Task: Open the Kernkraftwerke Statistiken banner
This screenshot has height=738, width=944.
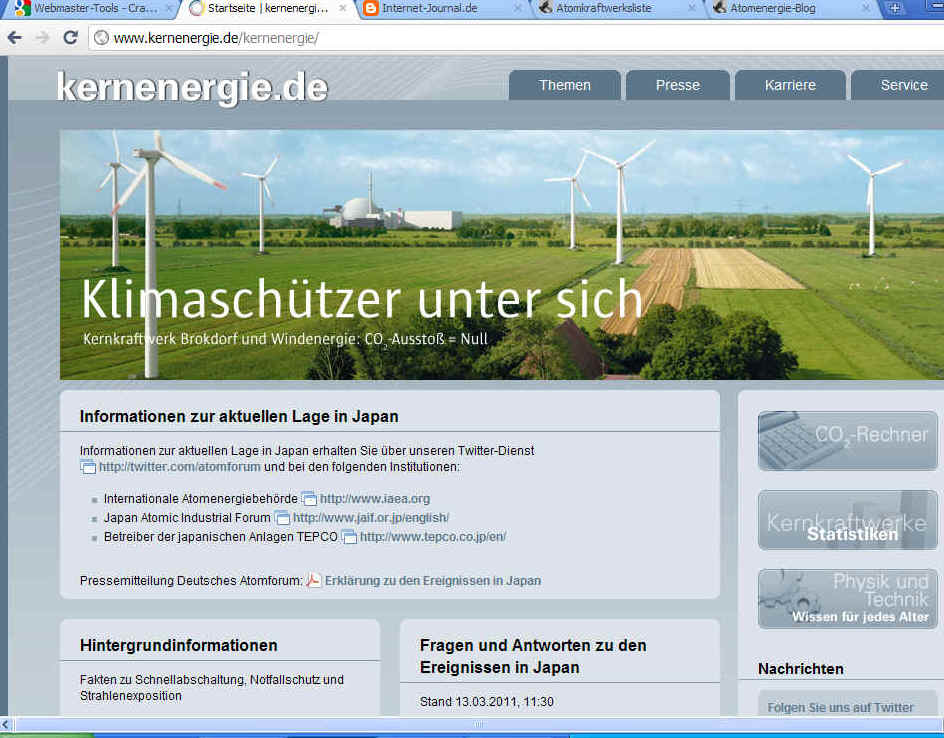Action: pos(848,520)
